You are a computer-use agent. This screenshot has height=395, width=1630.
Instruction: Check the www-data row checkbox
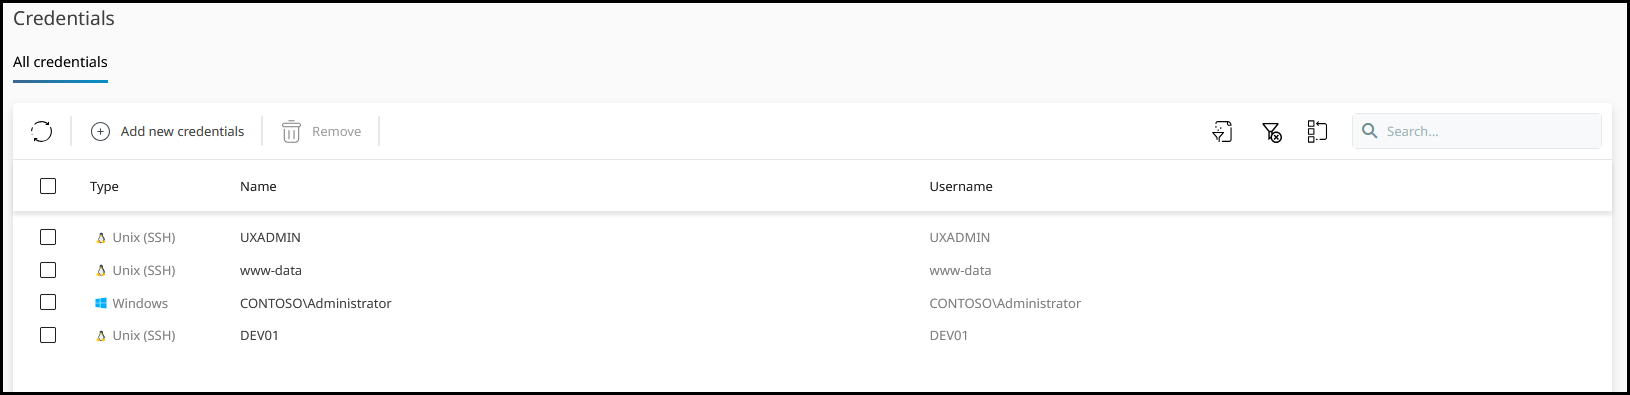[48, 270]
